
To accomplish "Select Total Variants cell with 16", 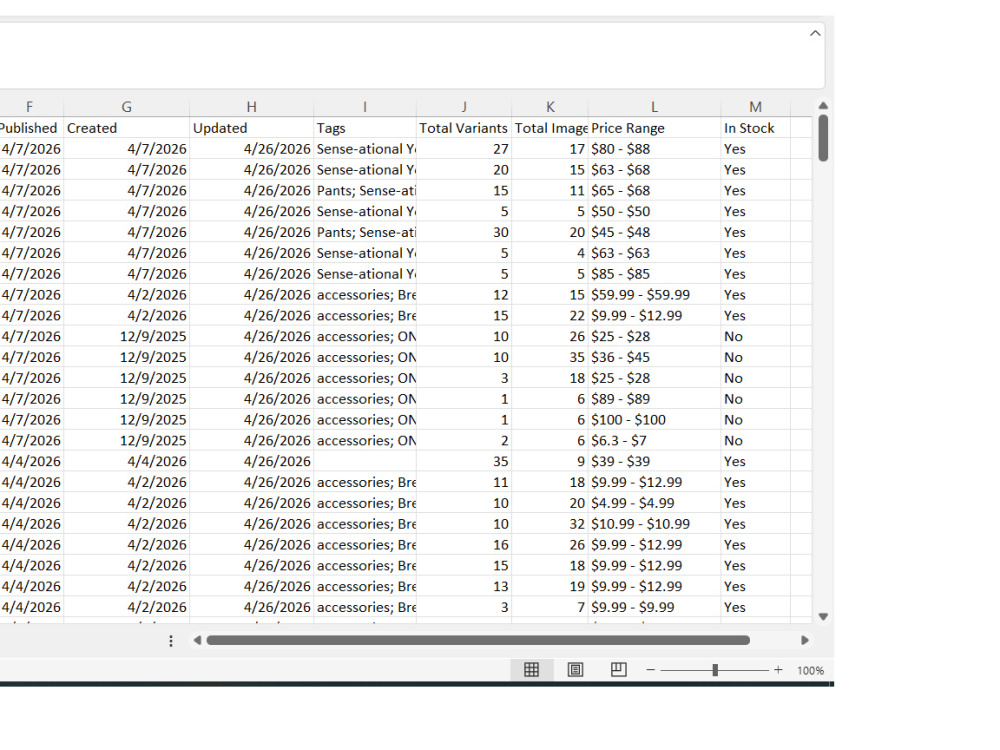I will (464, 545).
